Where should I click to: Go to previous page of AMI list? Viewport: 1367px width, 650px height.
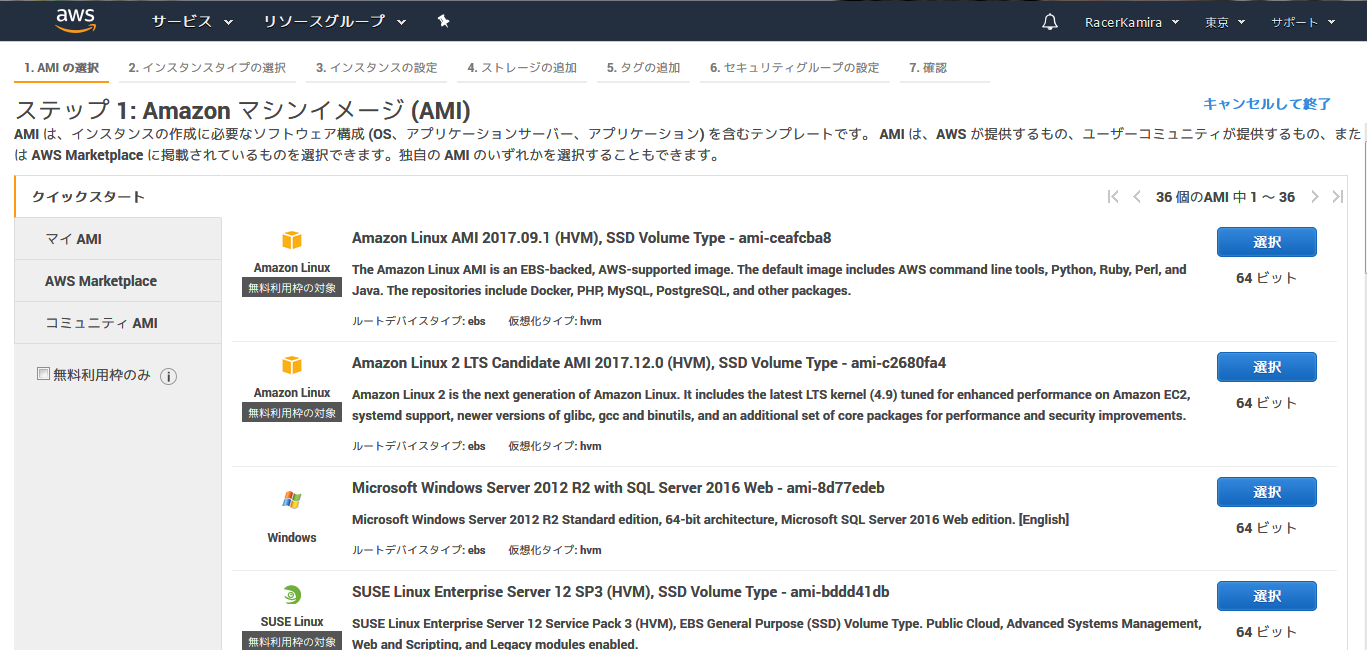pyautogui.click(x=1137, y=197)
